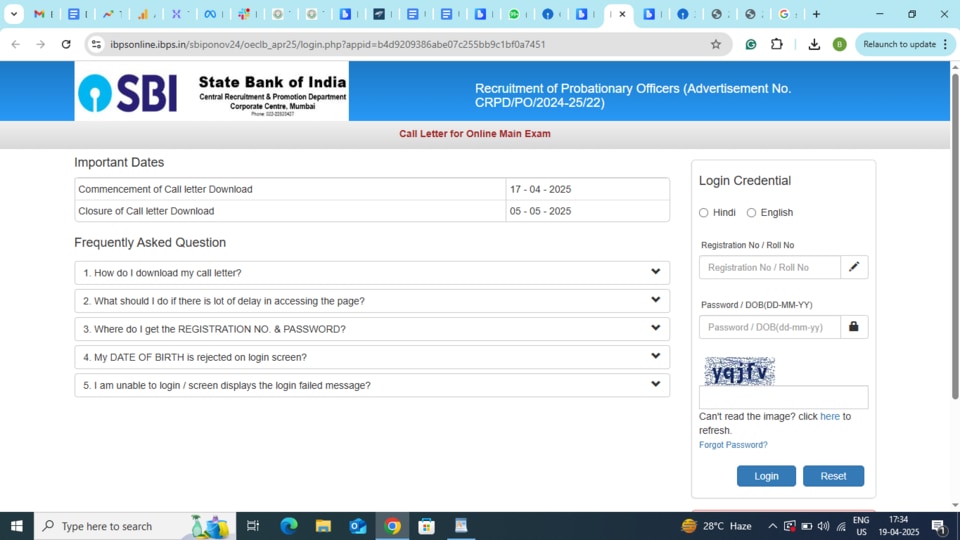Open the Chrome three-dot menu

pos(946,44)
